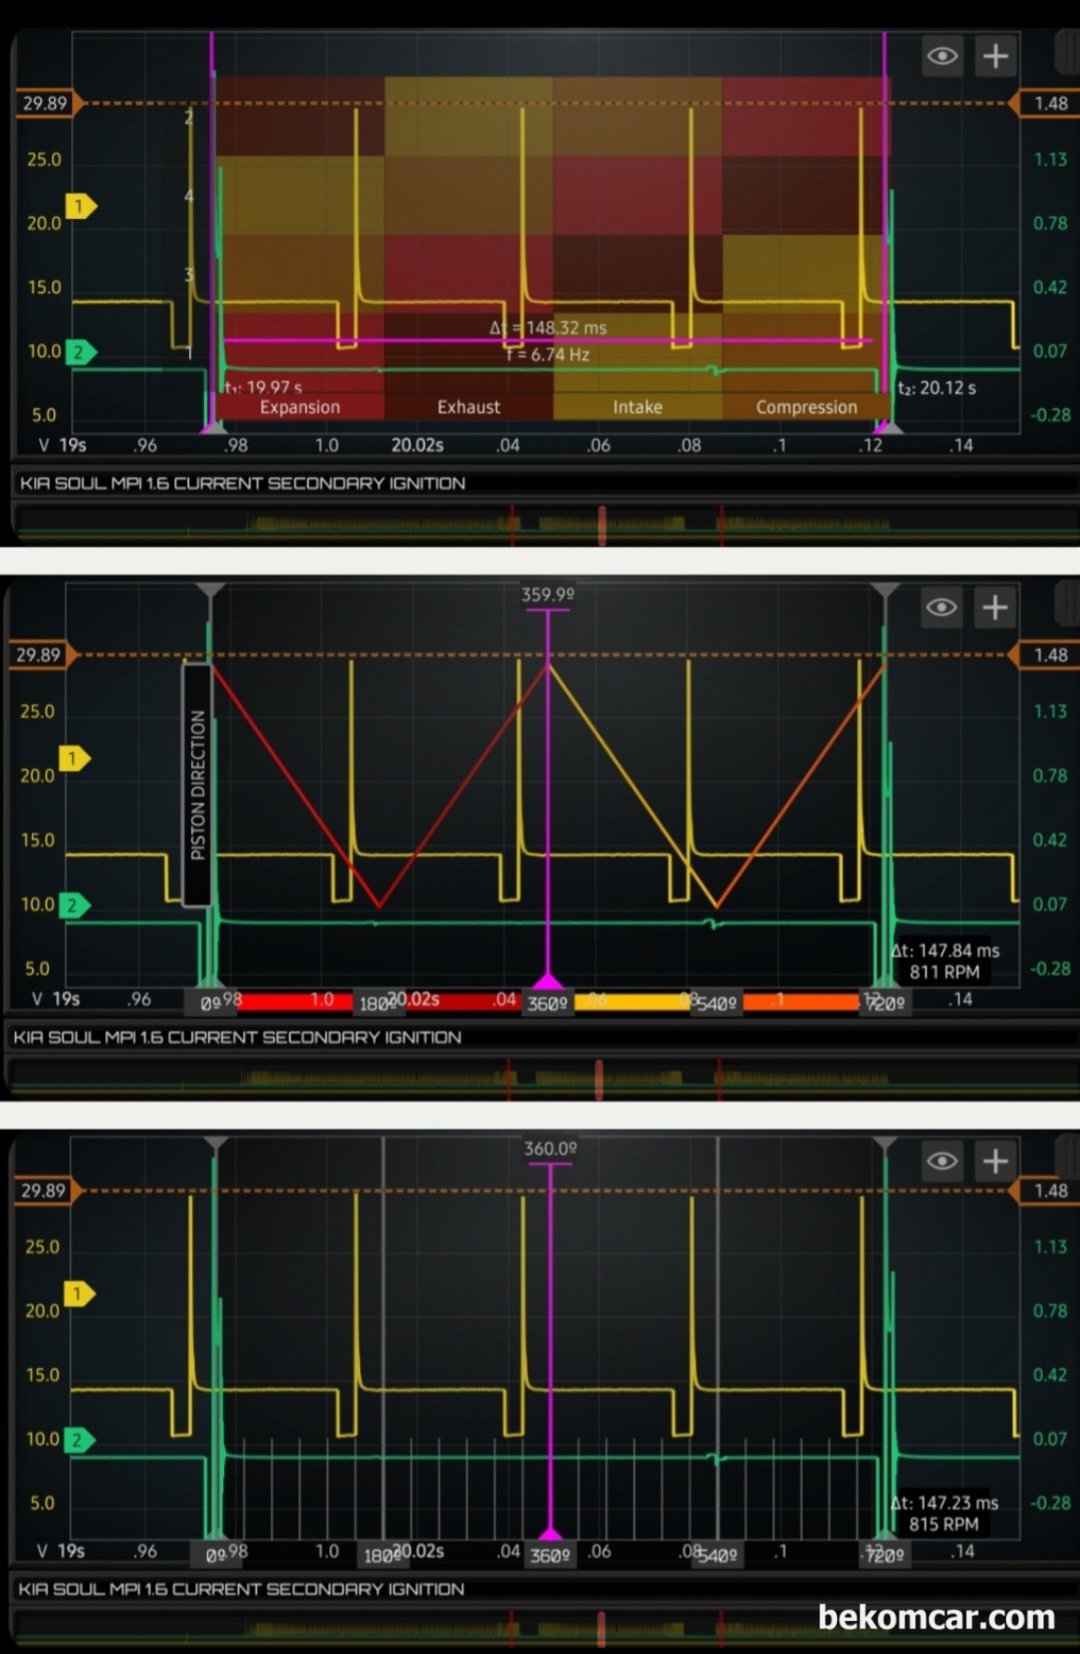Click the 811 RPM measurement readout
The height and width of the screenshot is (1654, 1080).
coord(944,972)
